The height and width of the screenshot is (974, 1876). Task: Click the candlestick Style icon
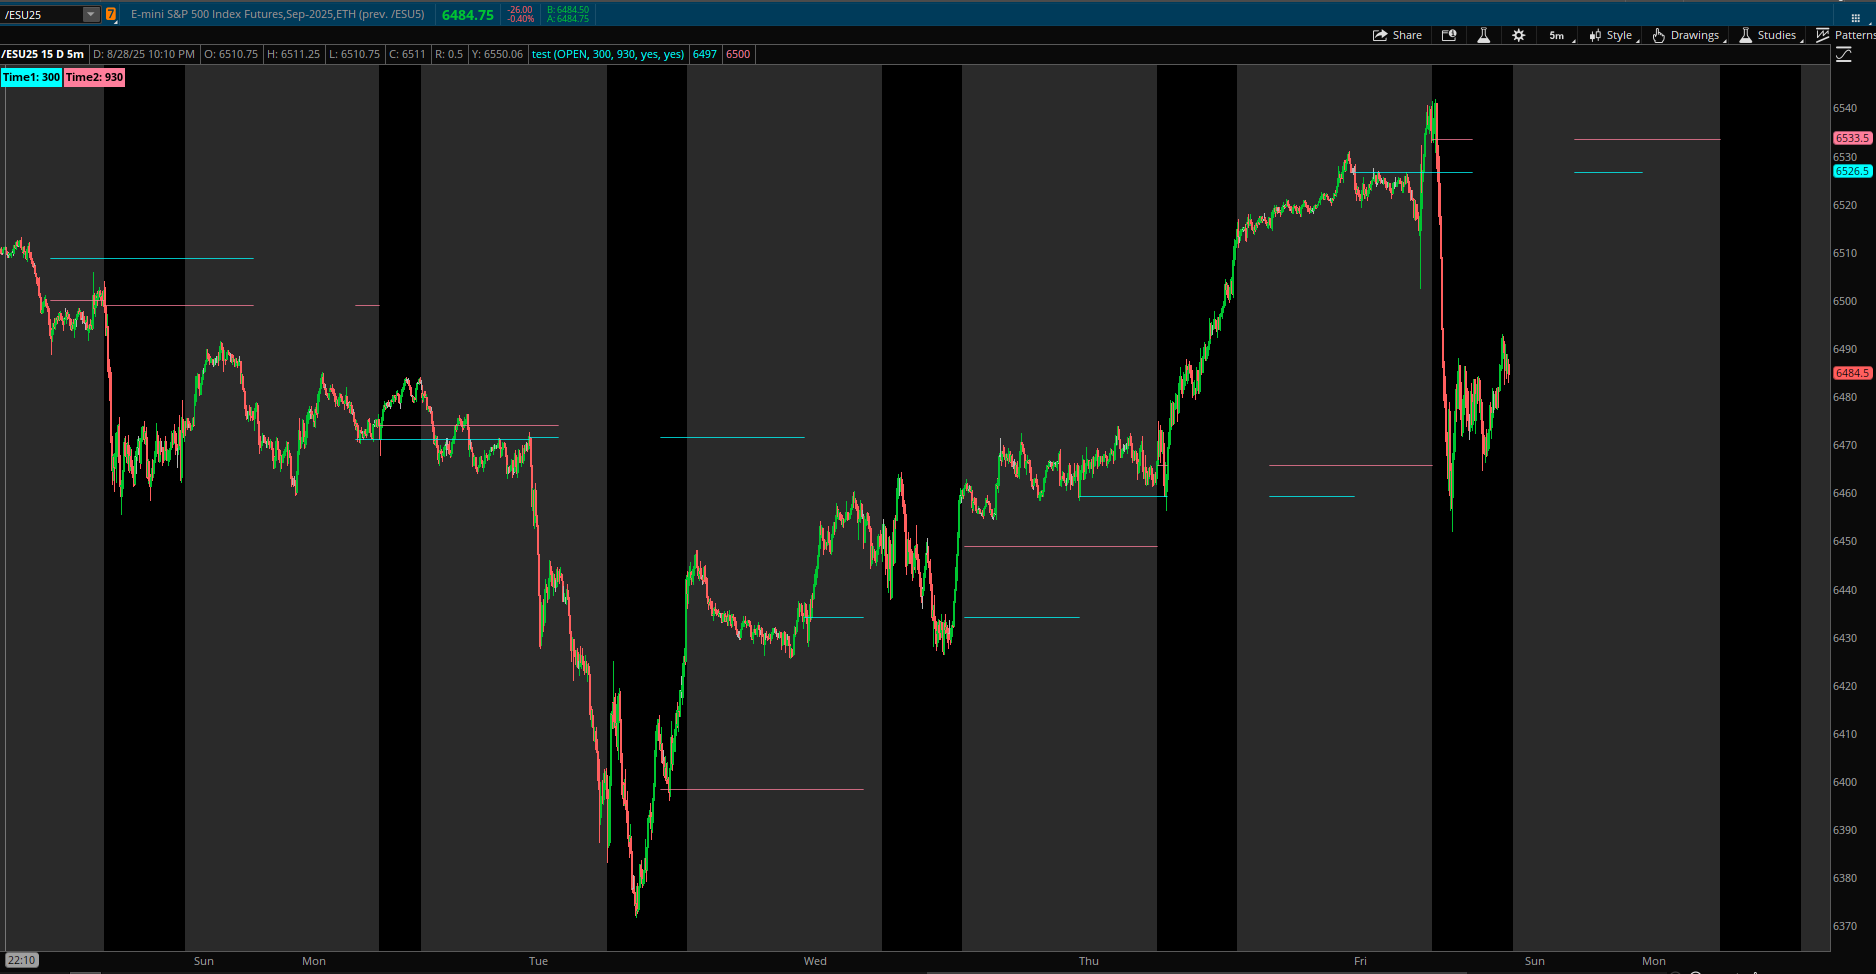click(1595, 35)
